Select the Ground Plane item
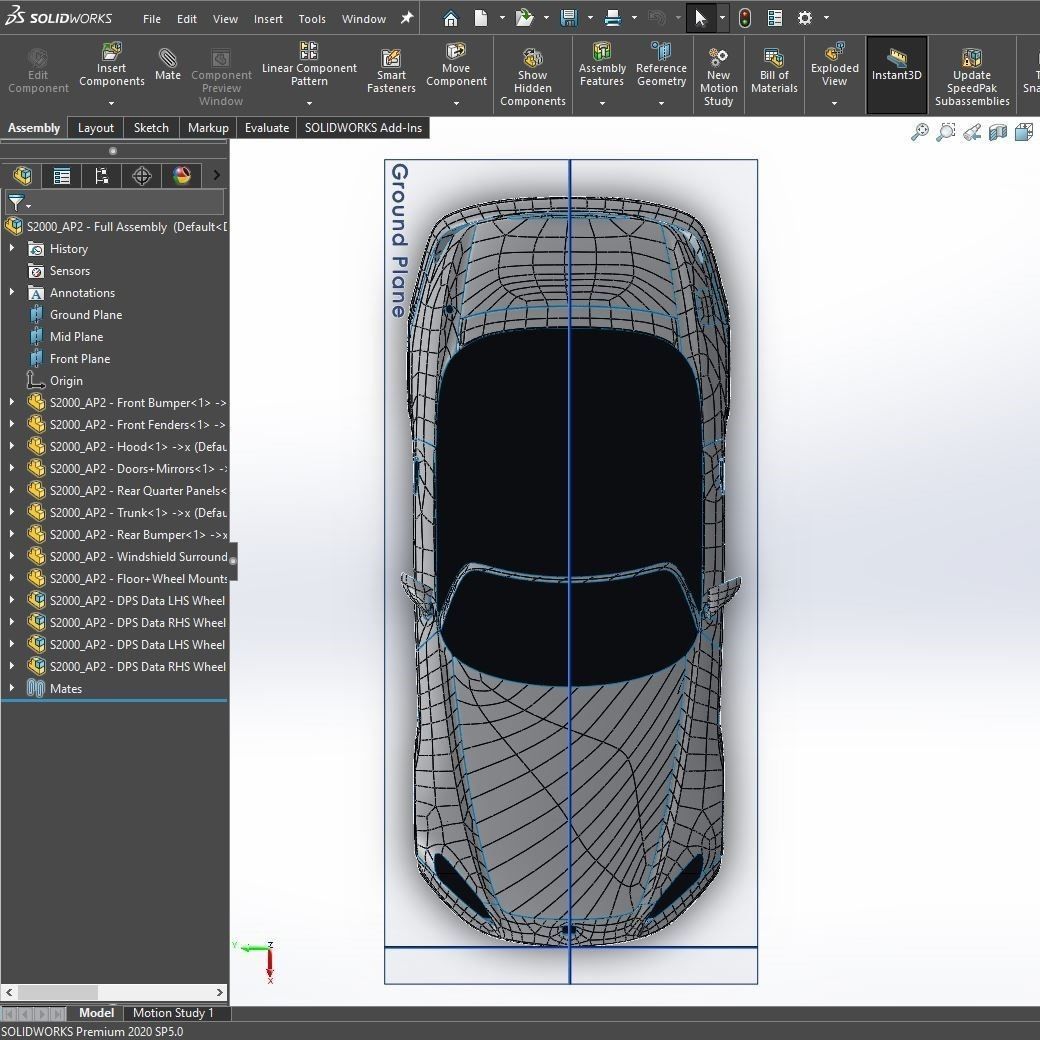 tap(86, 314)
